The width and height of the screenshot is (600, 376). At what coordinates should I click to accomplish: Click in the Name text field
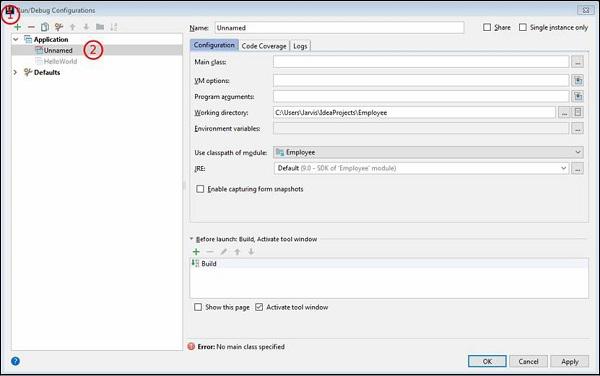click(x=339, y=28)
